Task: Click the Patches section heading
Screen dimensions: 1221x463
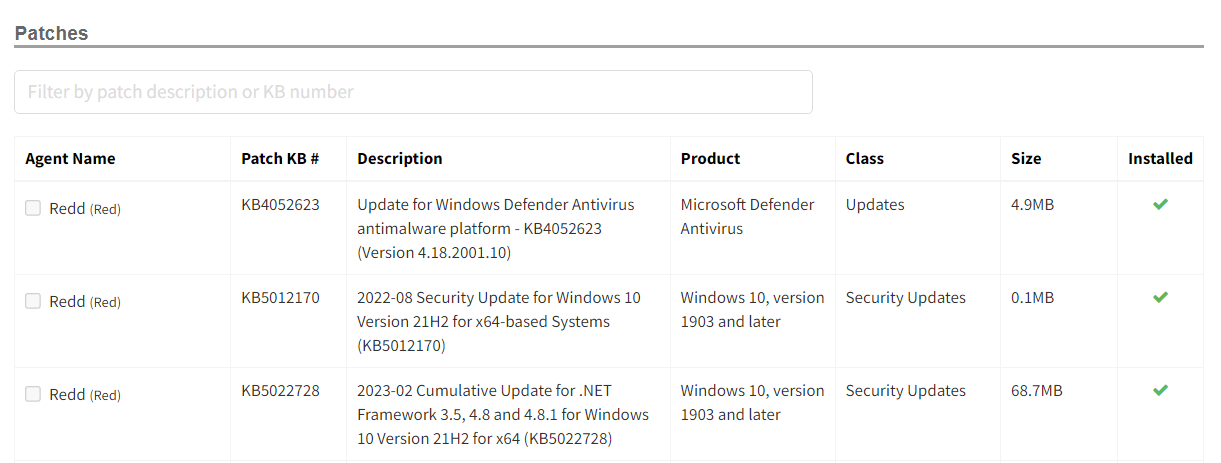Action: [x=51, y=33]
